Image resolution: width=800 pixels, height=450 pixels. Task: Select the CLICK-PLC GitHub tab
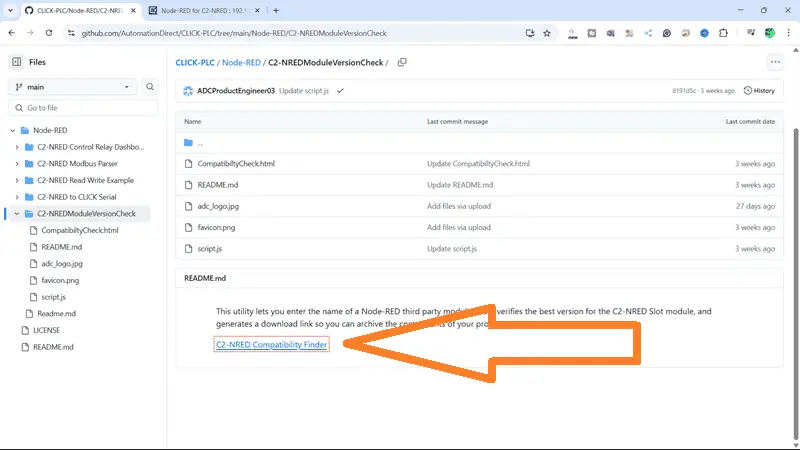point(80,10)
